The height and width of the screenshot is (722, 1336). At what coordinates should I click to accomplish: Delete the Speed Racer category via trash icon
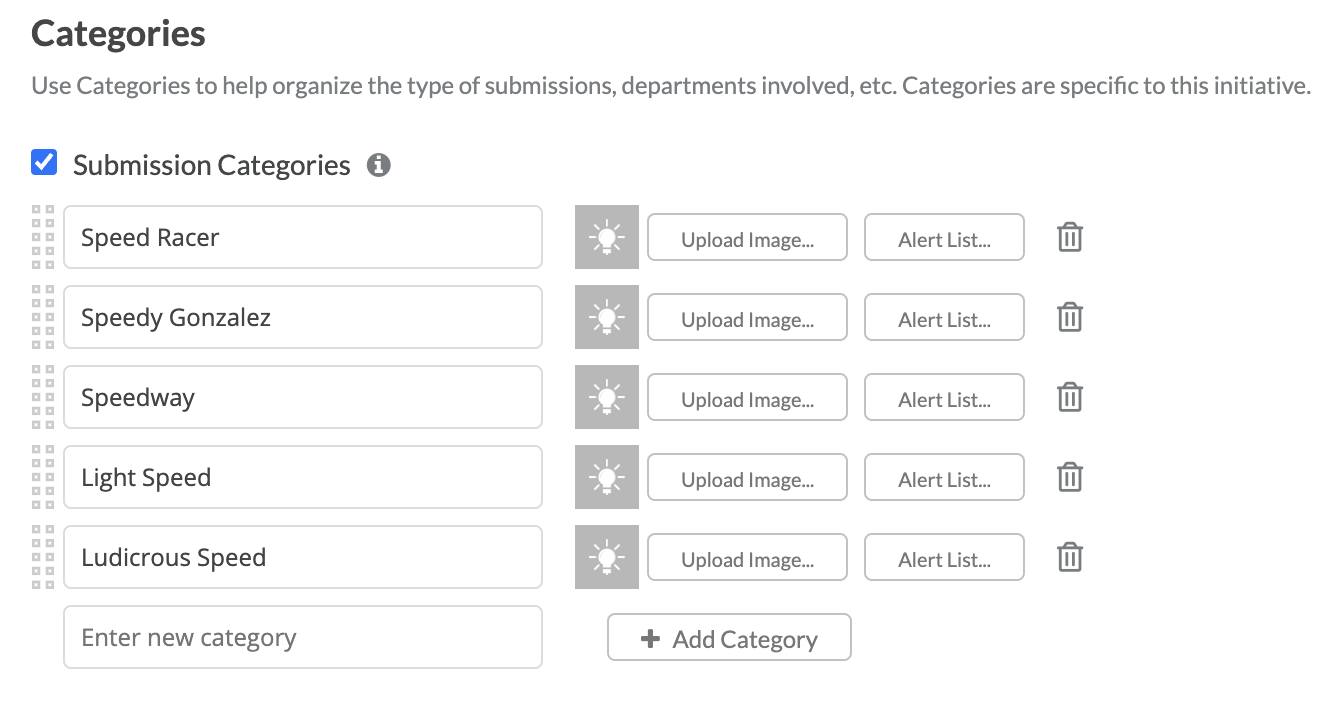[1070, 237]
